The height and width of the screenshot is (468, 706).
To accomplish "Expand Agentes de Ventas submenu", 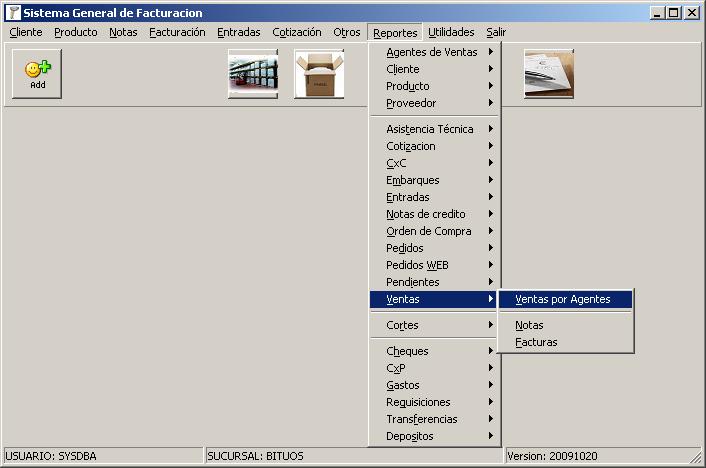I will [x=434, y=52].
